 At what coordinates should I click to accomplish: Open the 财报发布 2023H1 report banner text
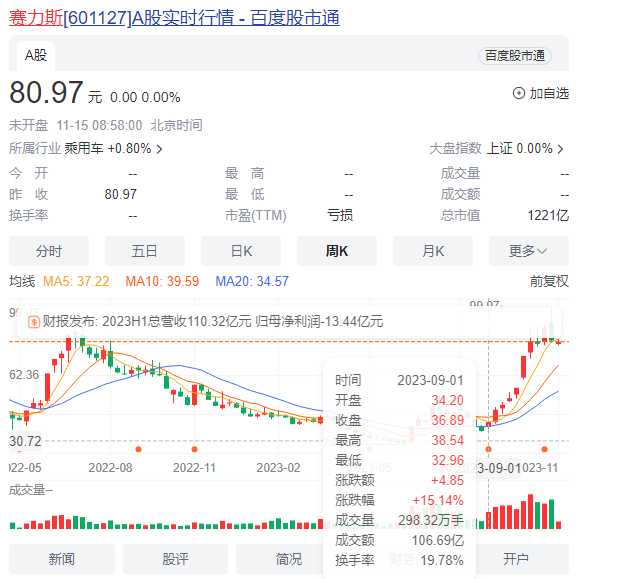point(213,322)
